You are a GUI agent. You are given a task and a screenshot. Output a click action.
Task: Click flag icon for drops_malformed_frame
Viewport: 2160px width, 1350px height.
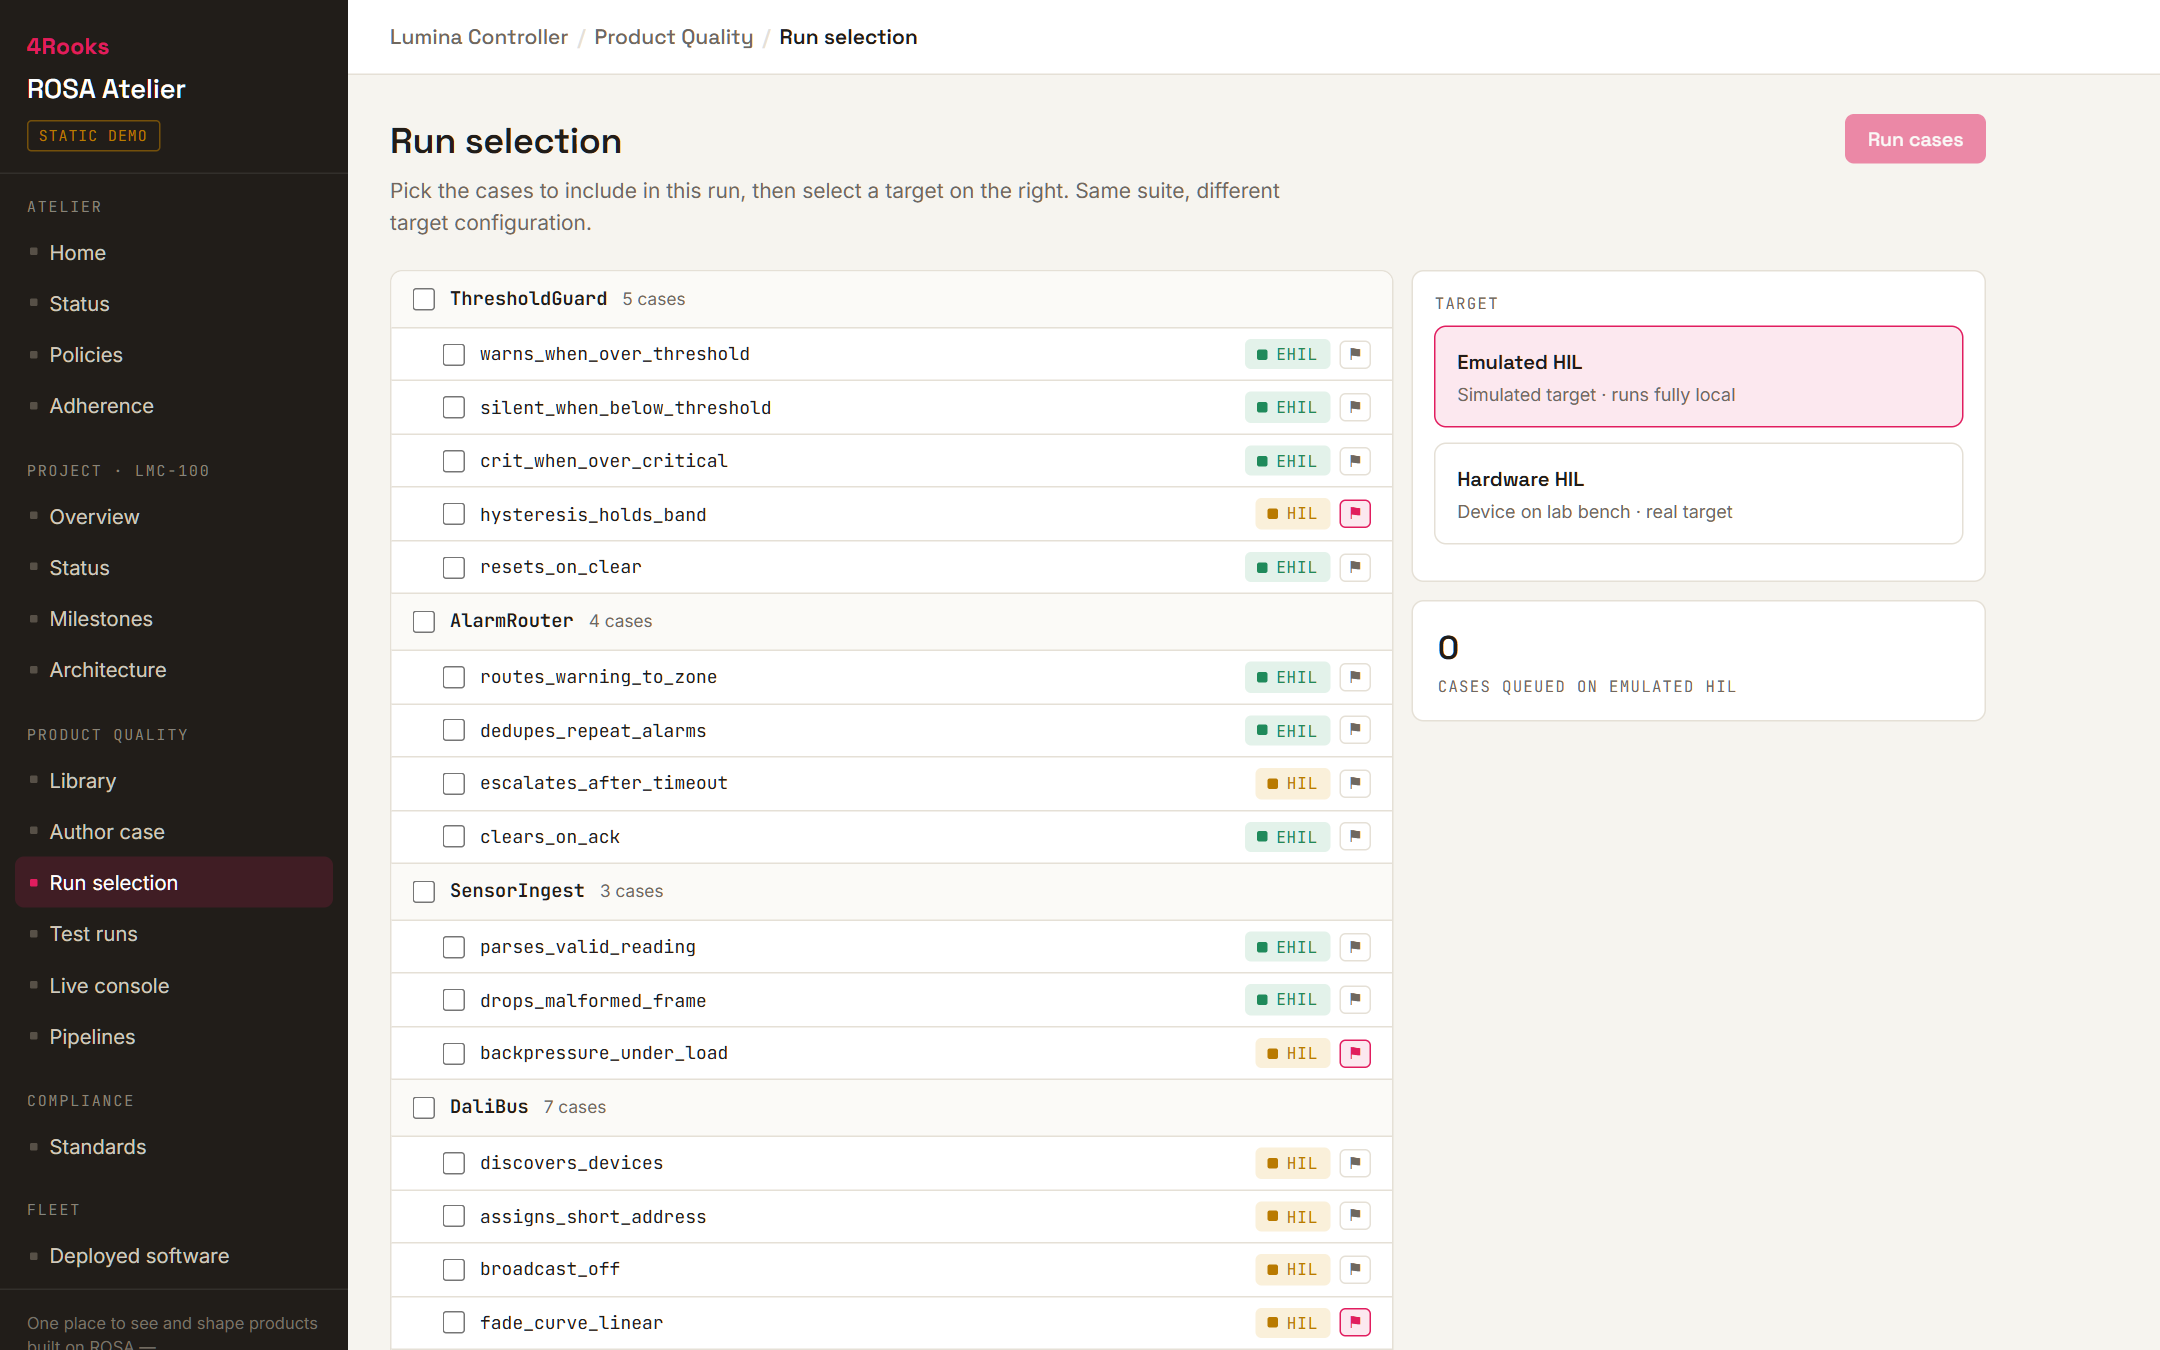(x=1355, y=1000)
